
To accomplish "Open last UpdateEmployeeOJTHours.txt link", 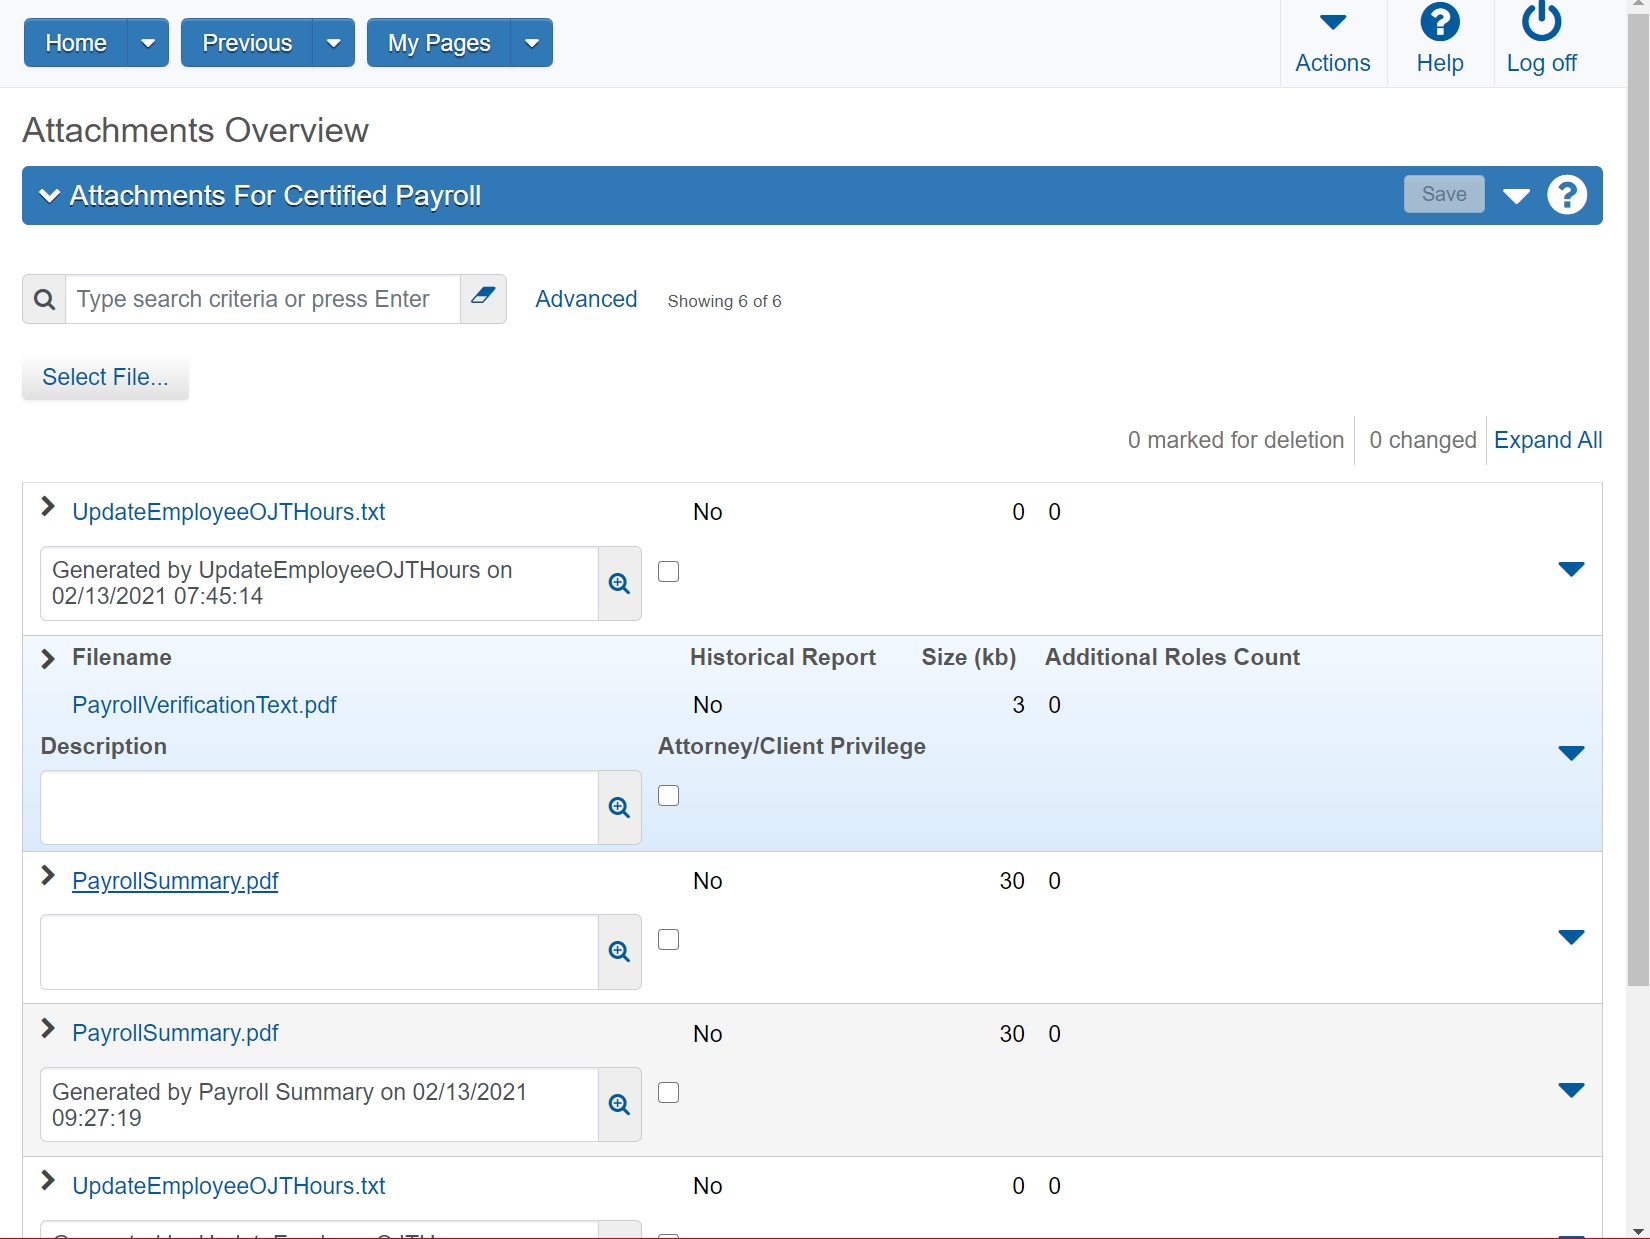I will [228, 1186].
